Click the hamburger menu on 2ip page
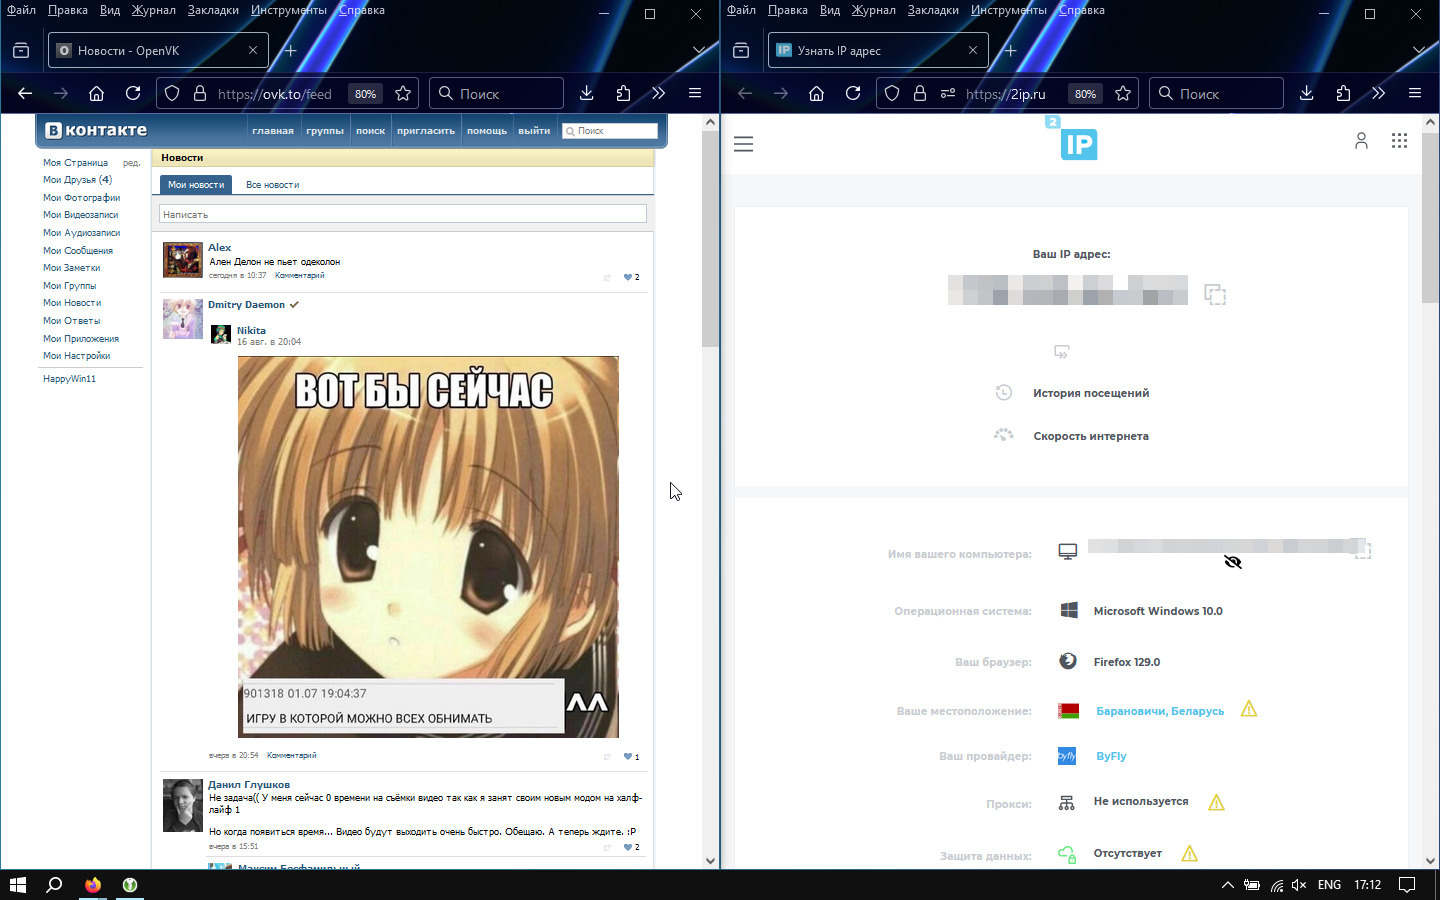The height and width of the screenshot is (900, 1440). point(743,144)
